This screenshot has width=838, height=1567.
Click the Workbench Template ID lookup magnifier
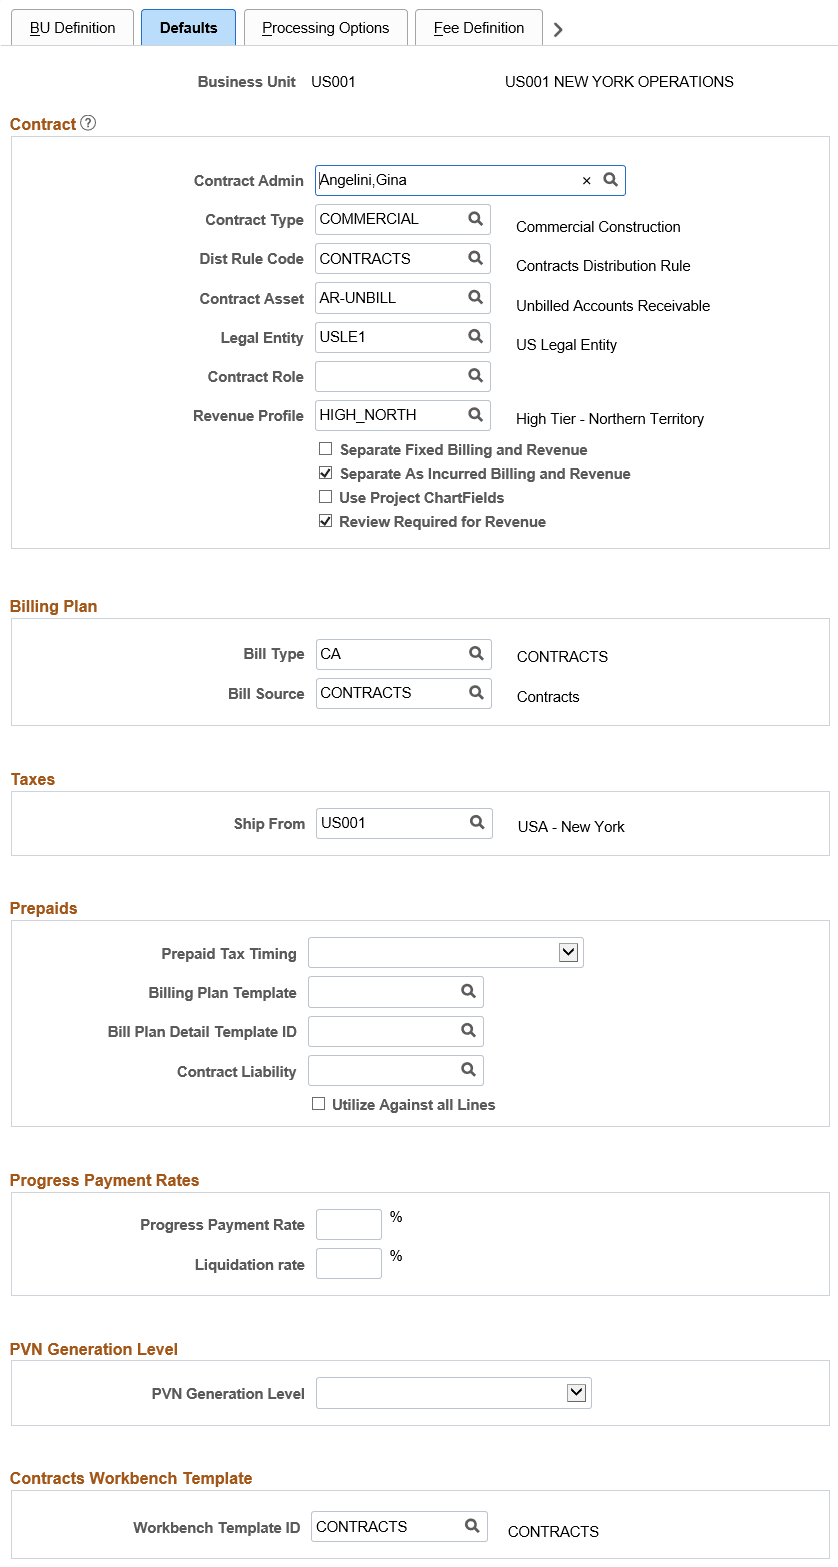point(471,1526)
